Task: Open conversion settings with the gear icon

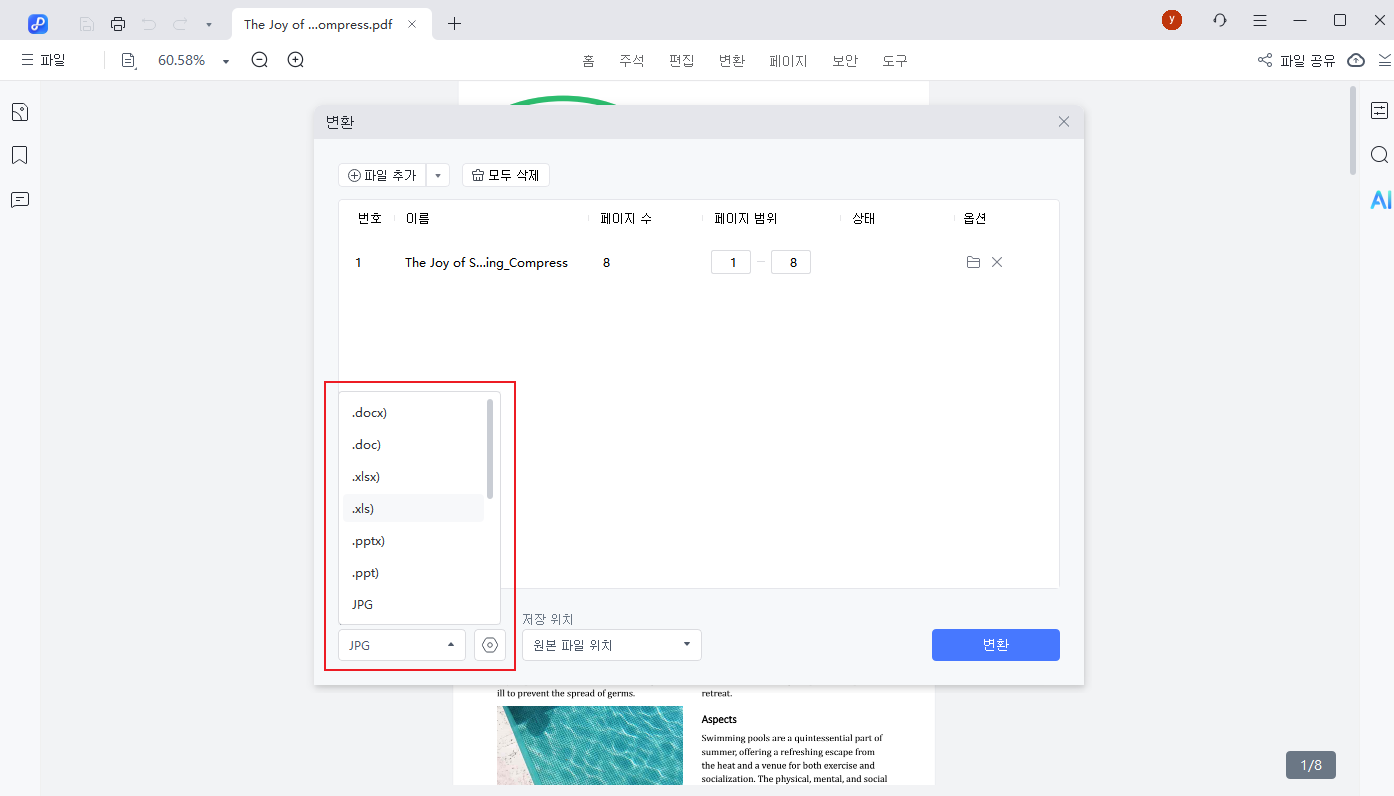Action: [x=489, y=645]
